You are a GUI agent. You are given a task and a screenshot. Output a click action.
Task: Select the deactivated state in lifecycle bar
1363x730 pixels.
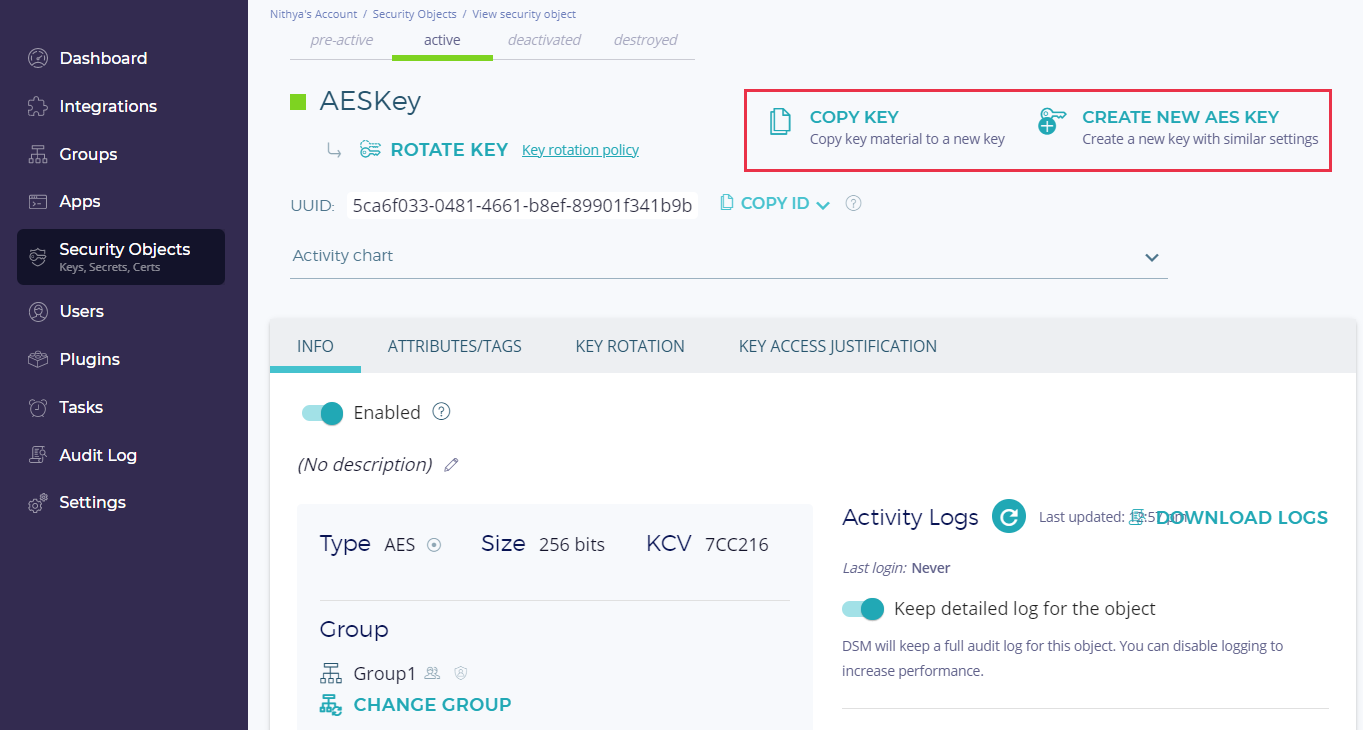544,40
